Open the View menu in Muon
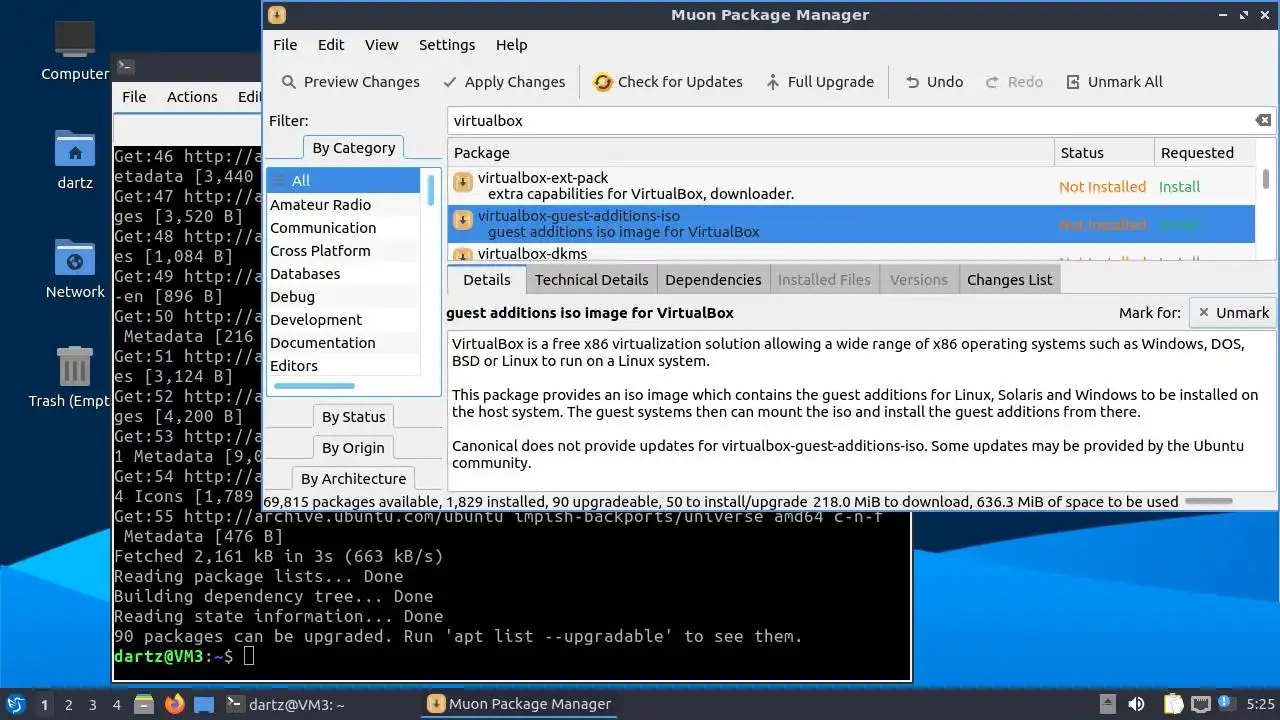This screenshot has width=1280, height=720. tap(381, 45)
